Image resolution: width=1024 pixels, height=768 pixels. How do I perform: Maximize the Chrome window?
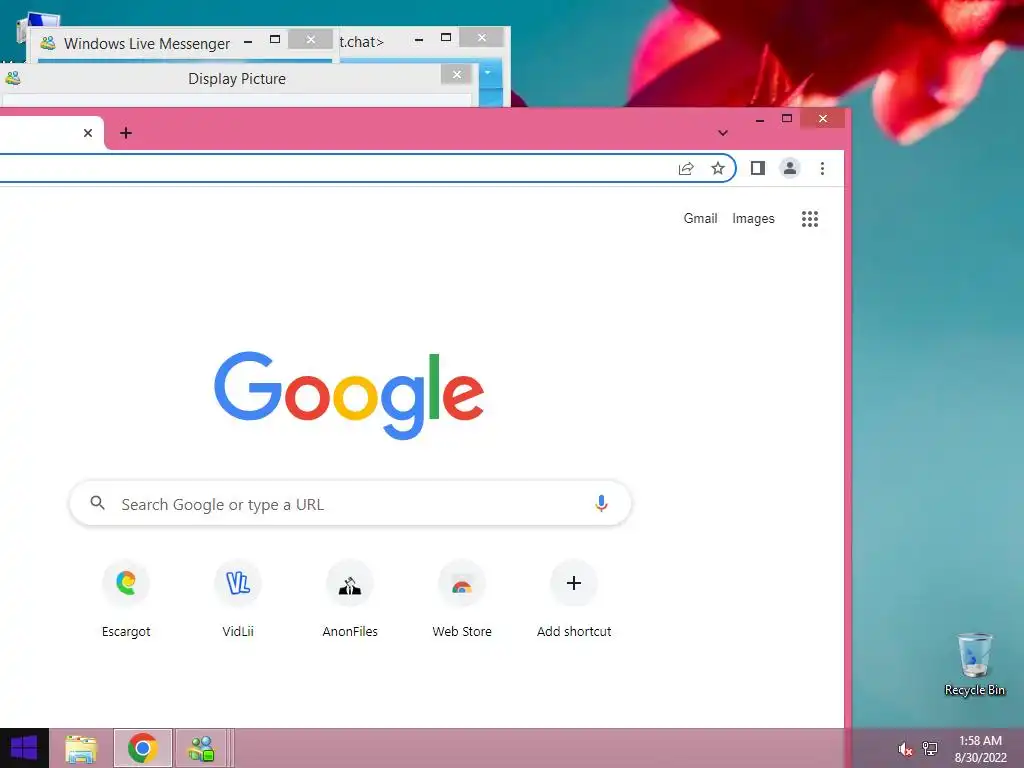(787, 119)
